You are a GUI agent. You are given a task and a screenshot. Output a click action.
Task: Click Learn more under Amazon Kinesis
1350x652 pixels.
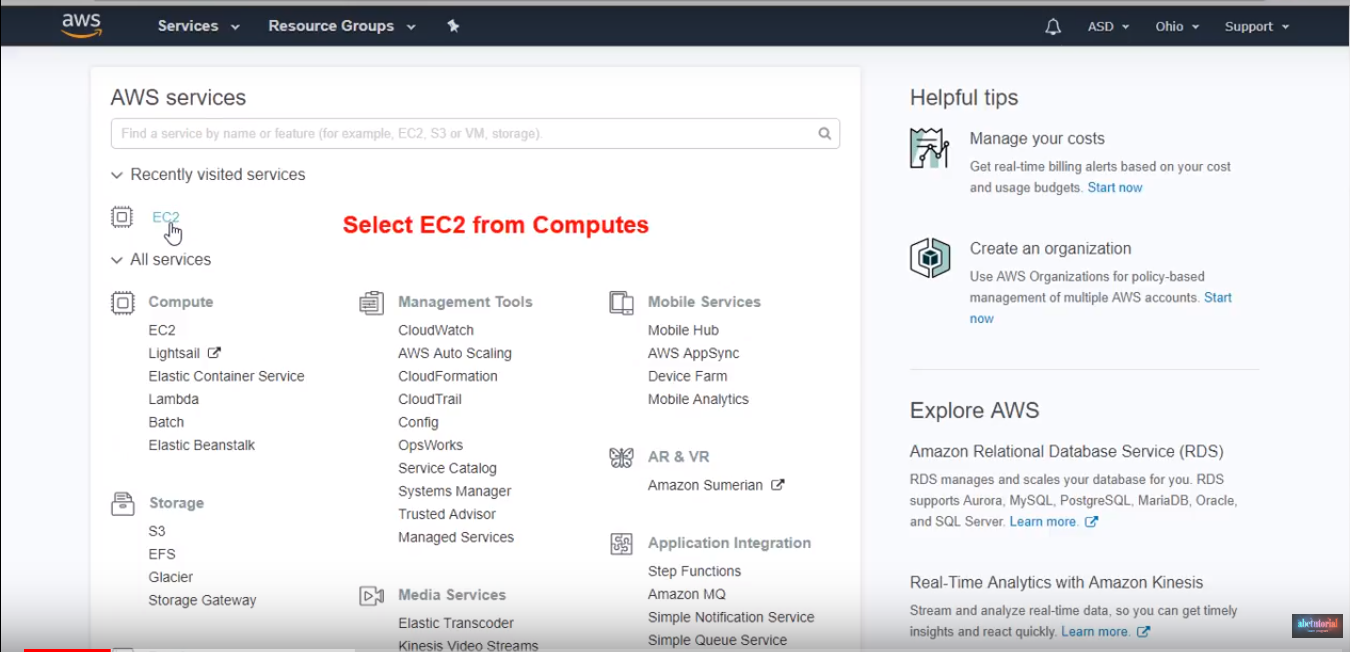pyautogui.click(x=1095, y=632)
